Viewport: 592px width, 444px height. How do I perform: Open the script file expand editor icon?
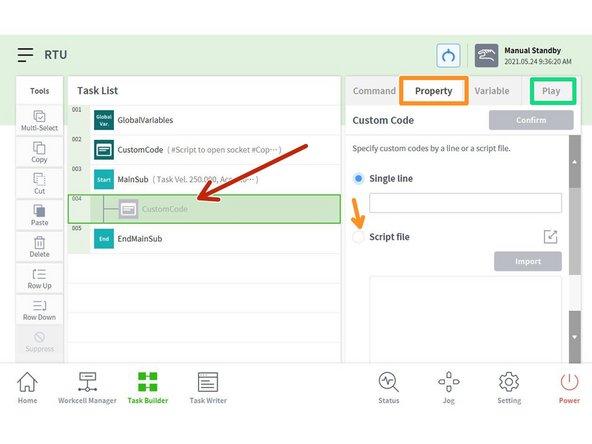click(x=550, y=237)
